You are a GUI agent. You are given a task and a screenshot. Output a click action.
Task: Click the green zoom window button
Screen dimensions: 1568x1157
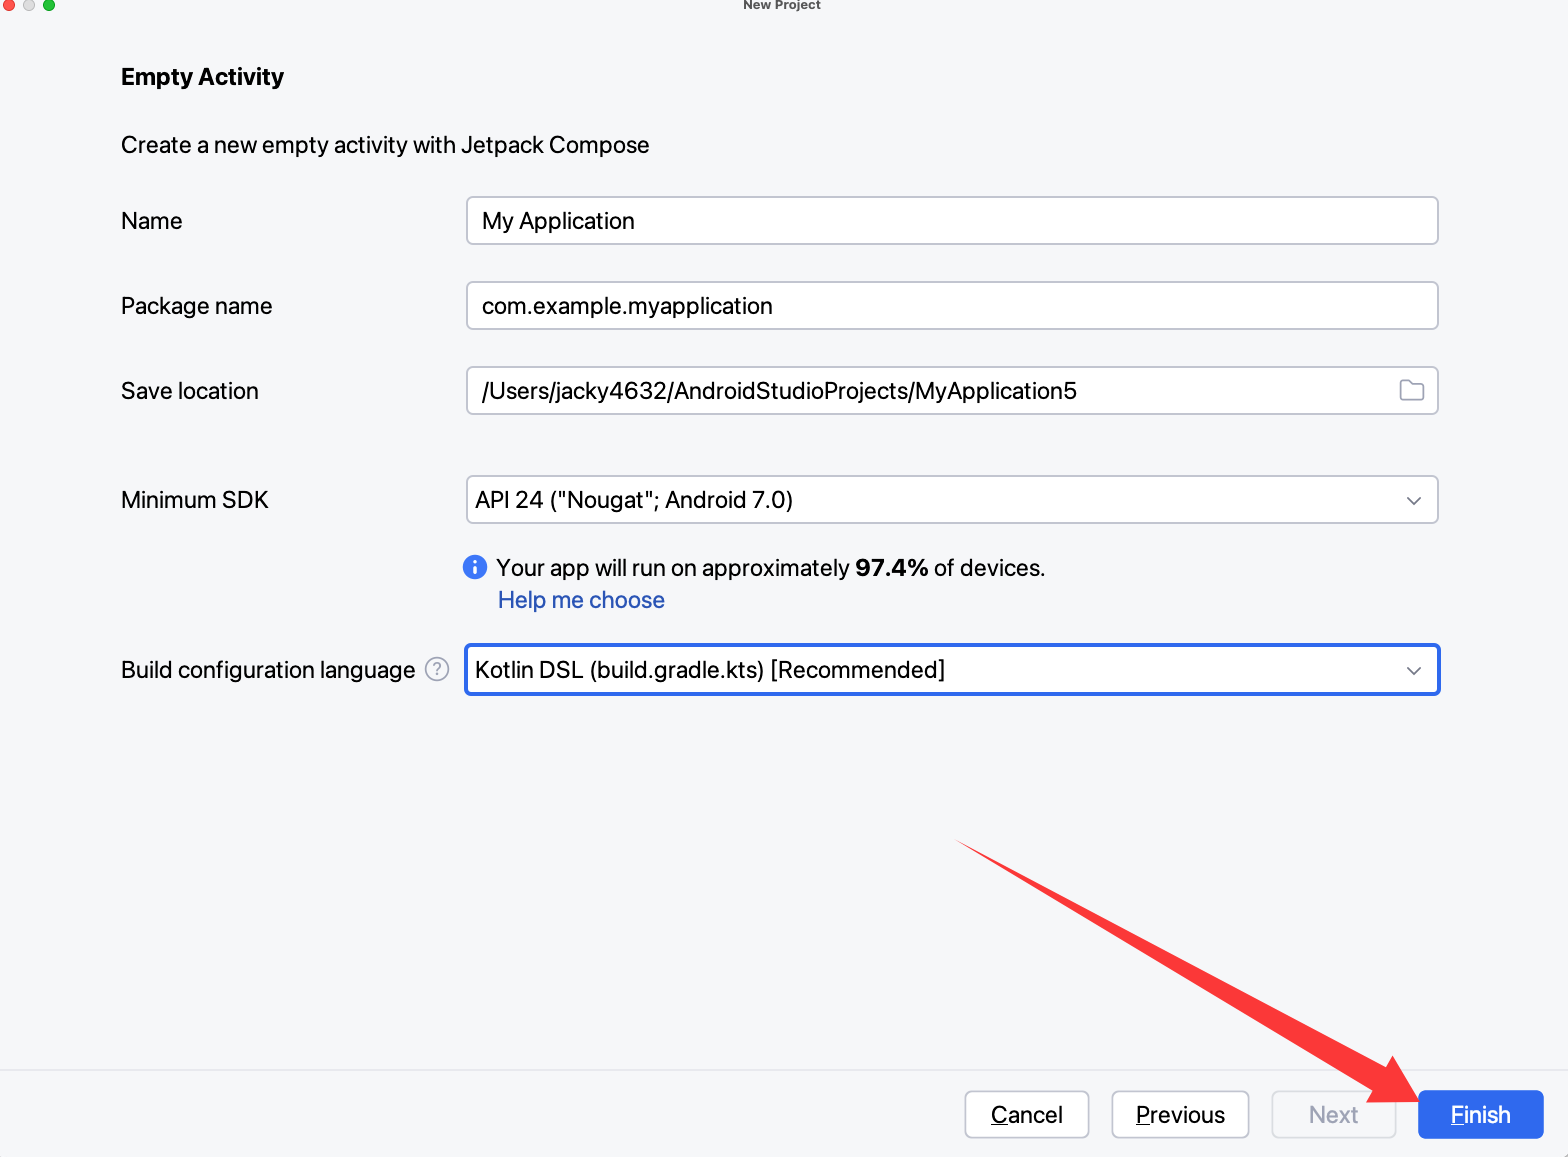pyautogui.click(x=49, y=5)
